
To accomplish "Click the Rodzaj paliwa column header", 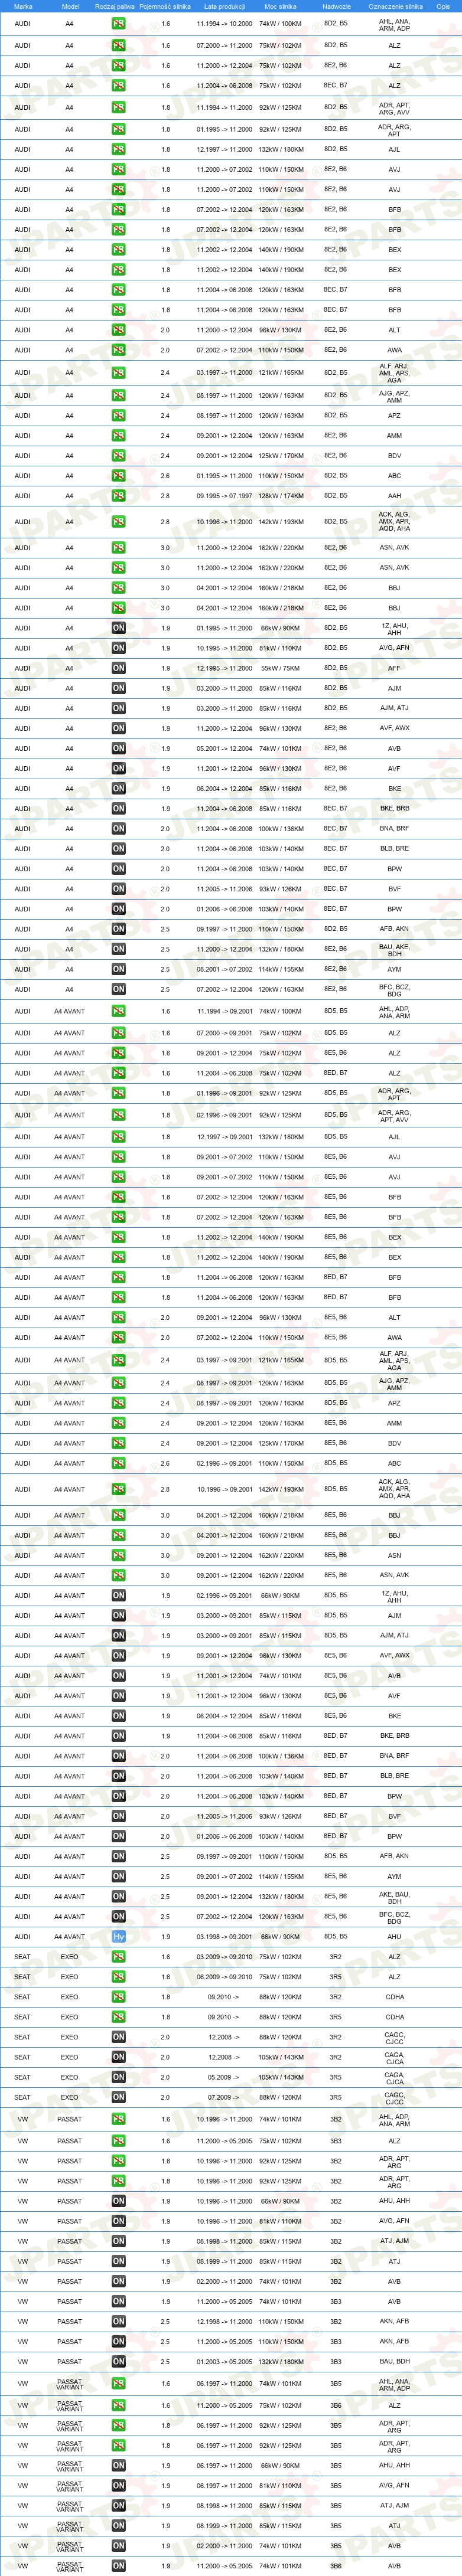I will (x=114, y=6).
